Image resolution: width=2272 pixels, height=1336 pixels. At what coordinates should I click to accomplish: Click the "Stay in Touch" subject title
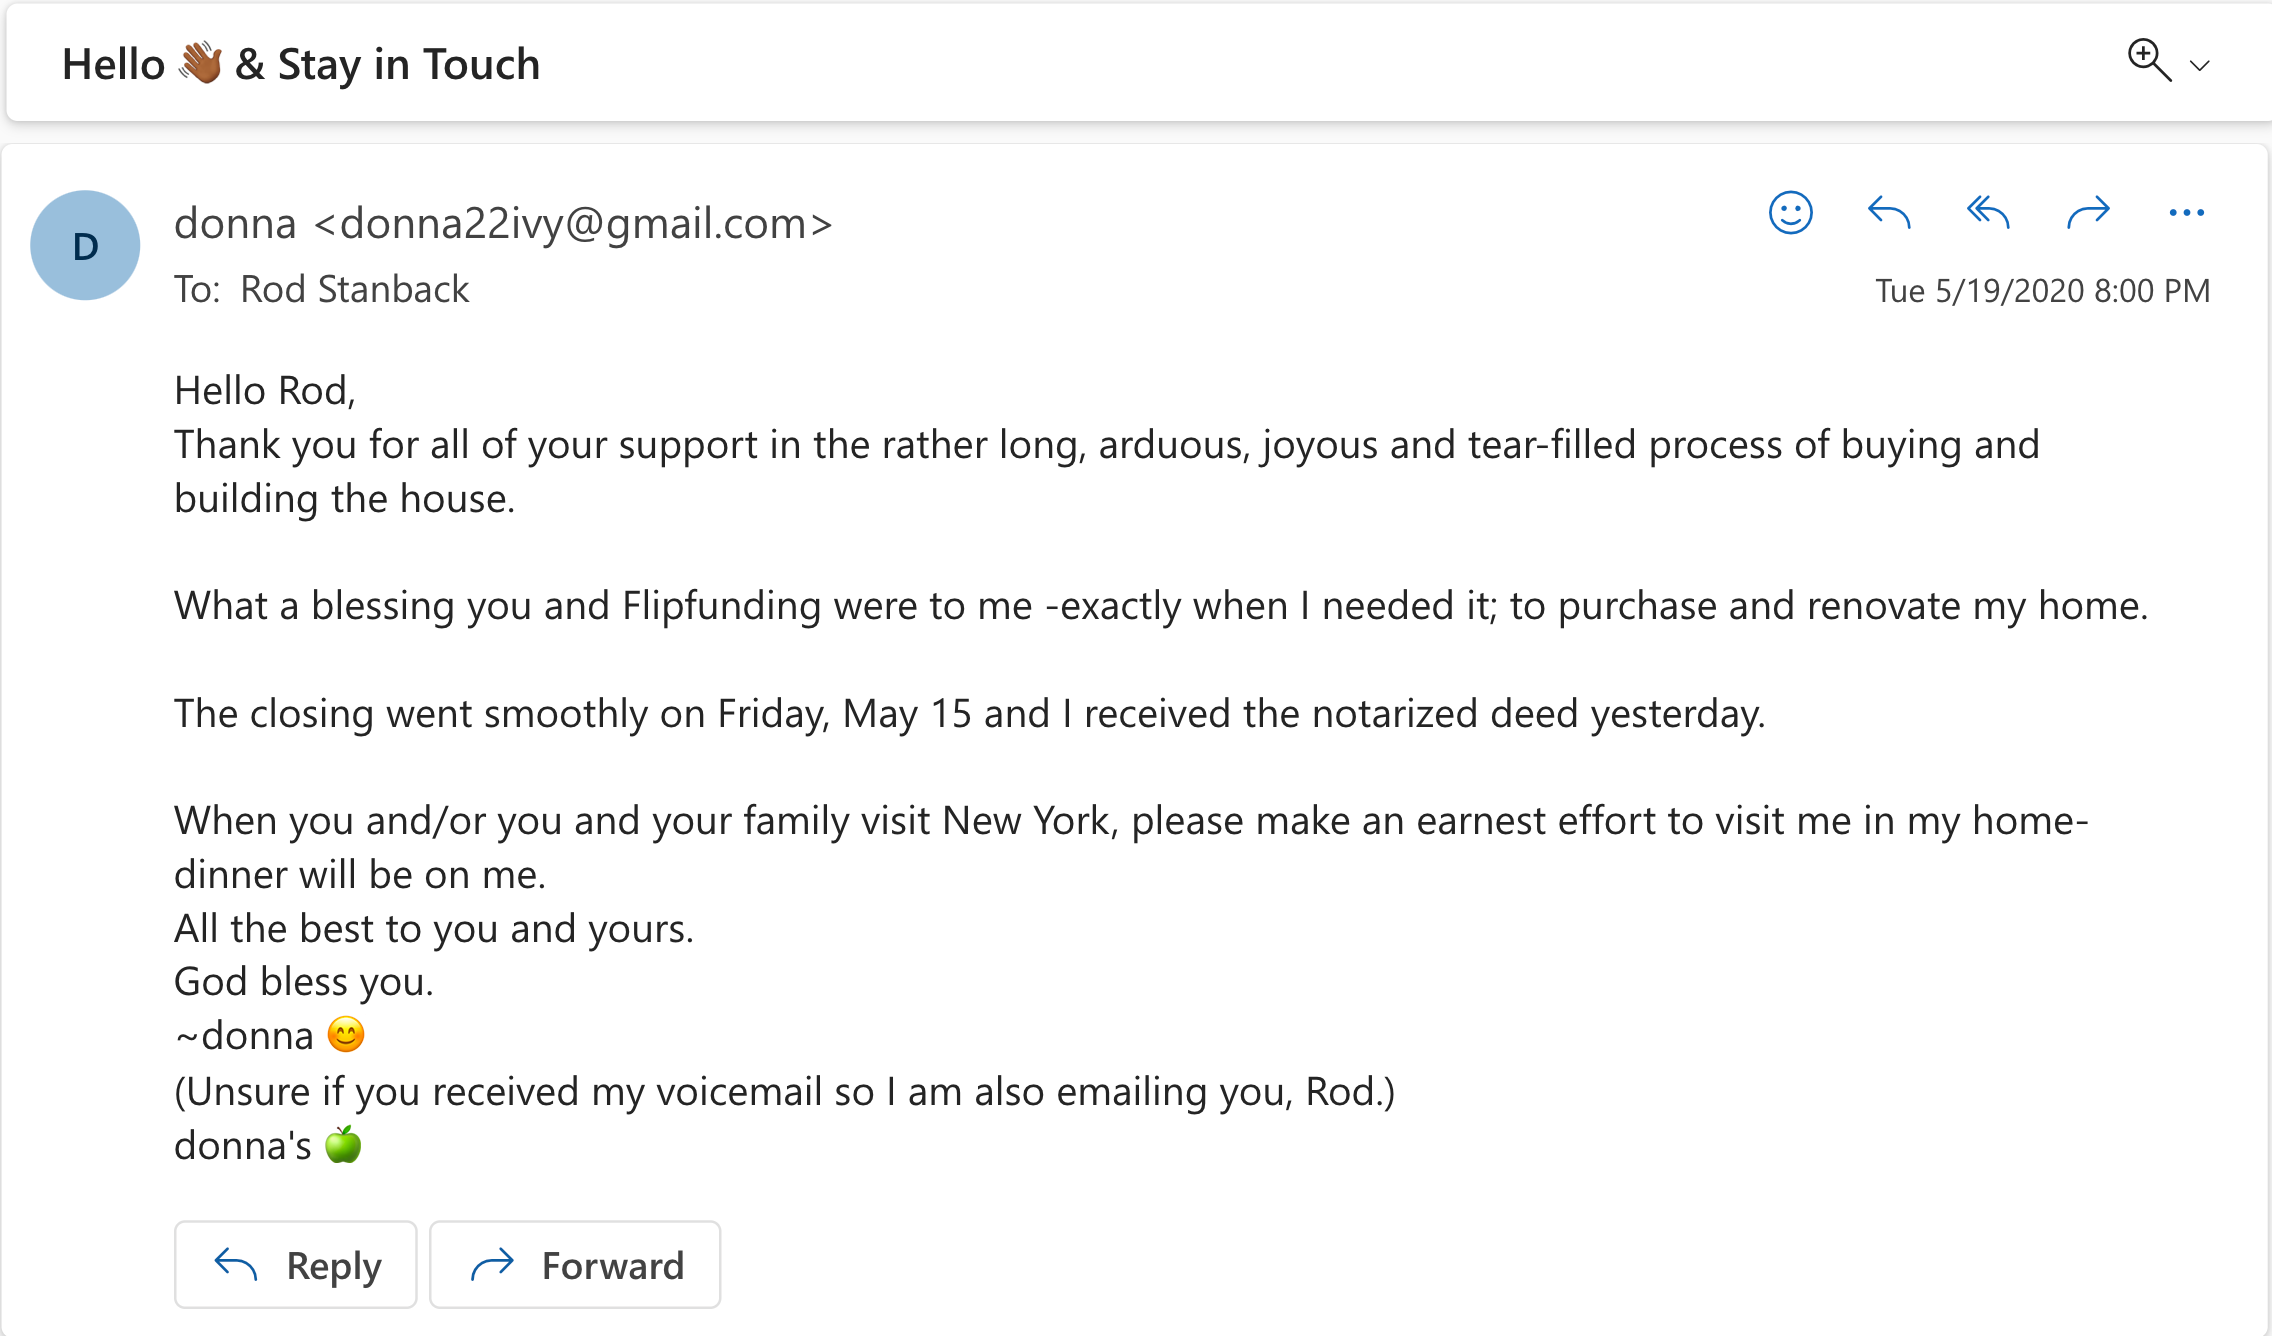pos(408,64)
